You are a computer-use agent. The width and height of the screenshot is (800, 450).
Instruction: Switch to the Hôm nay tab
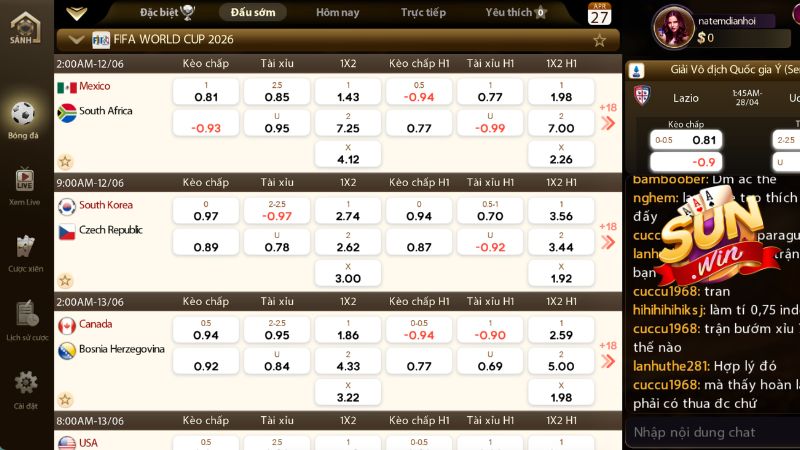point(338,13)
